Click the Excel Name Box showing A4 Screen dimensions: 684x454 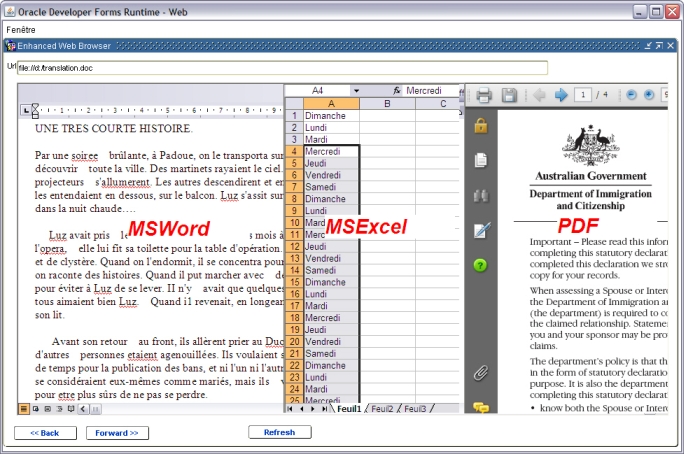pyautogui.click(x=318, y=91)
